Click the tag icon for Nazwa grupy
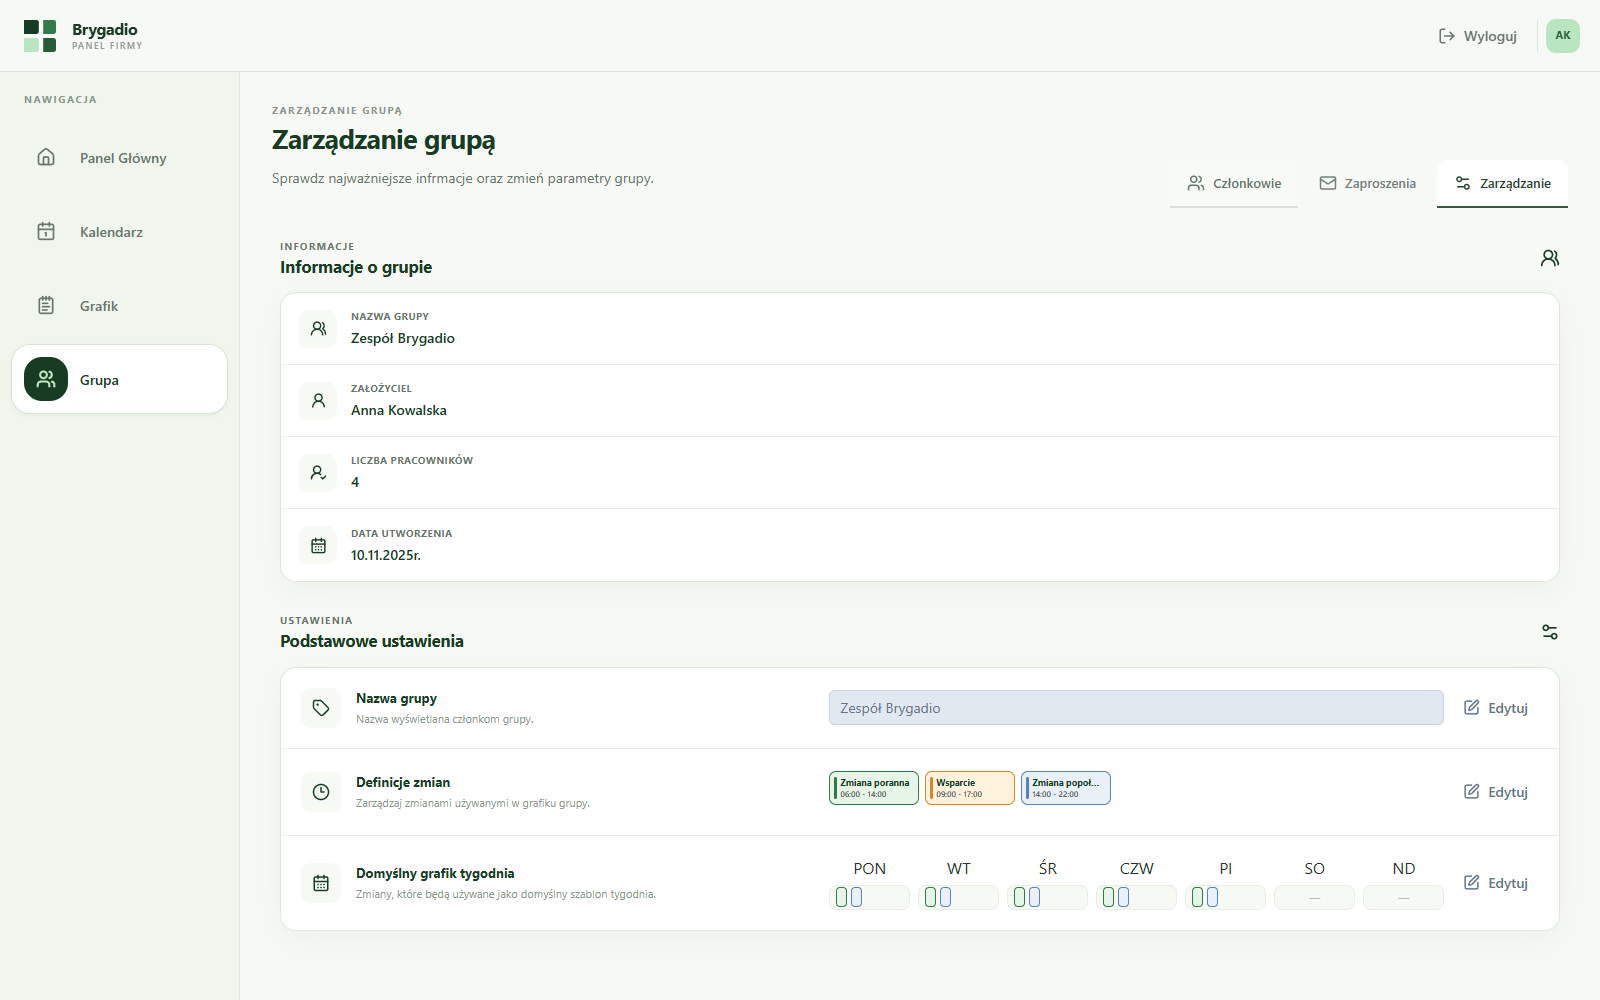 click(x=321, y=708)
